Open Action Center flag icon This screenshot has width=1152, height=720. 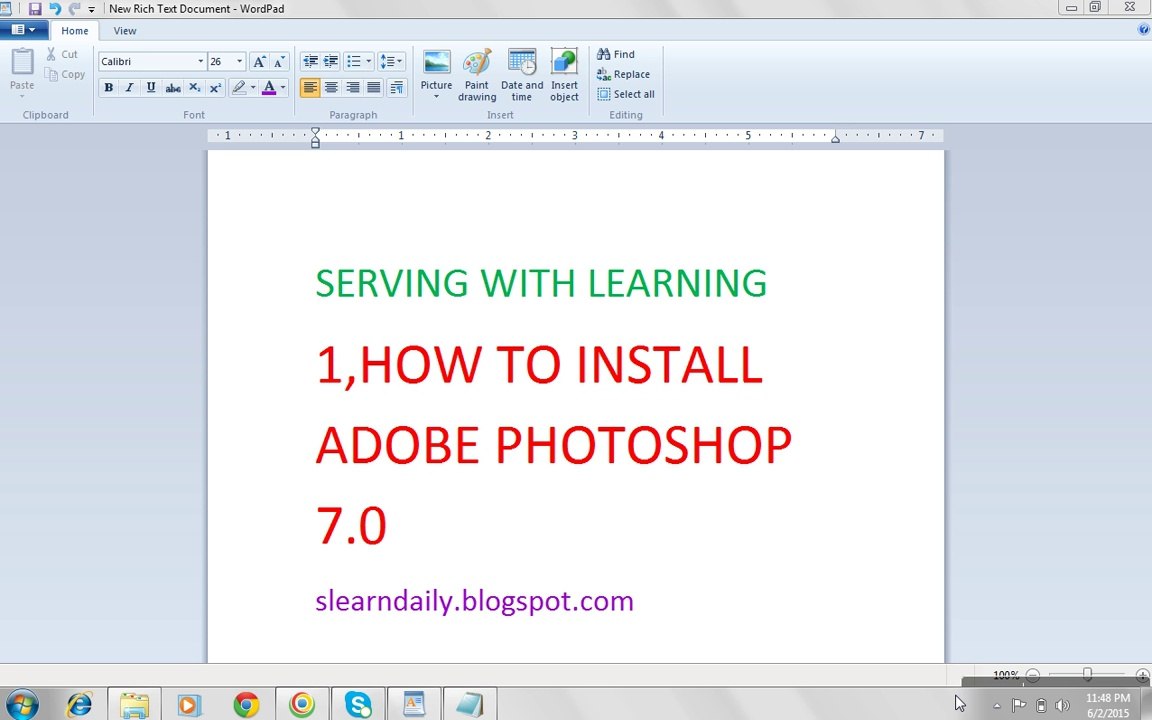(1018, 705)
